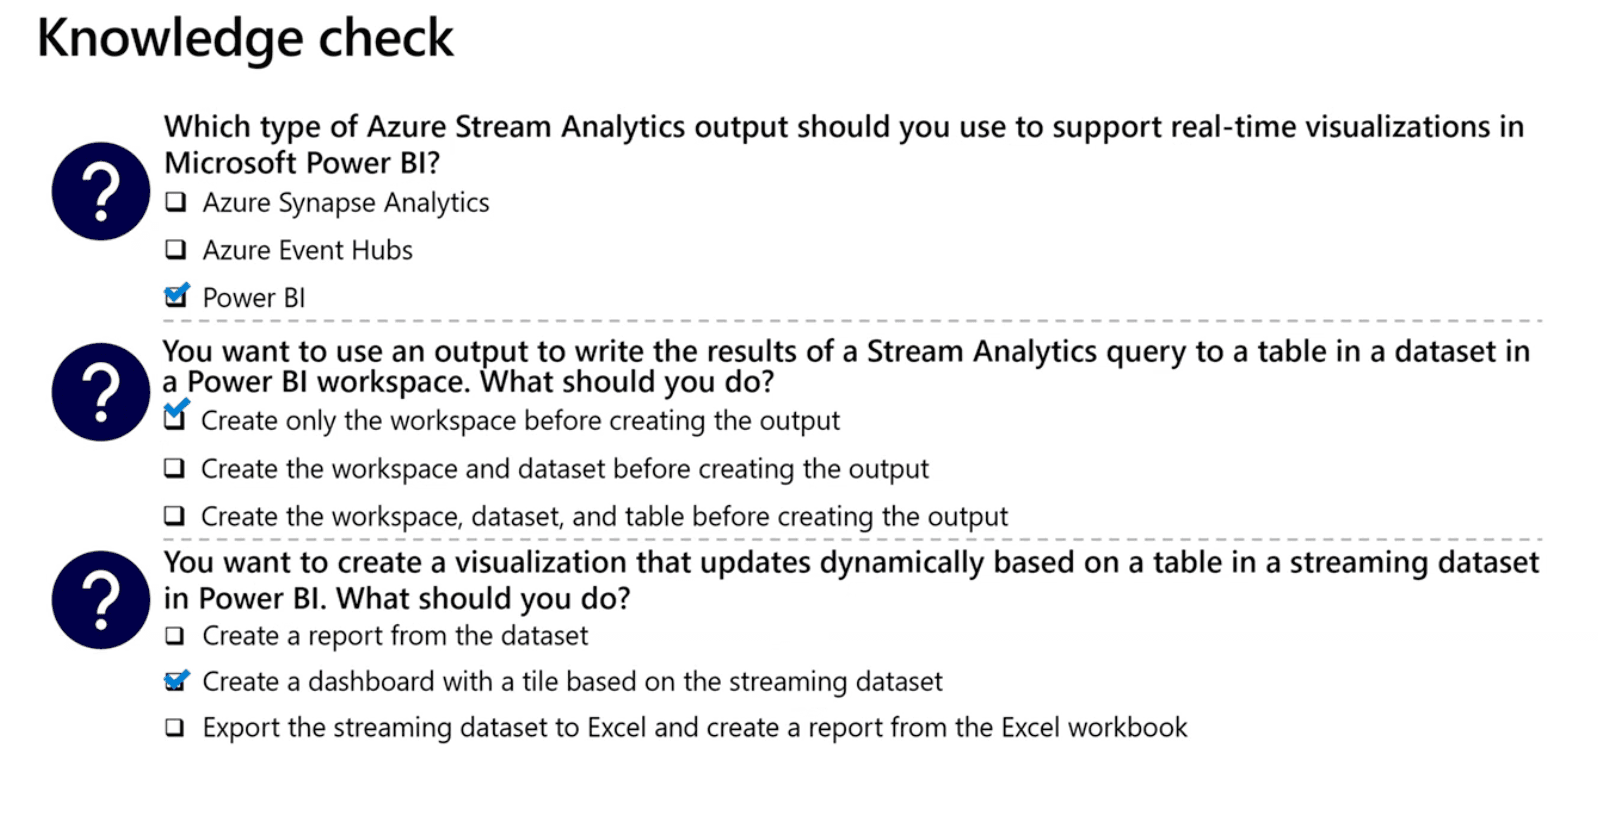Check the Azure Event Hubs checkbox
The height and width of the screenshot is (818, 1598).
coord(176,249)
